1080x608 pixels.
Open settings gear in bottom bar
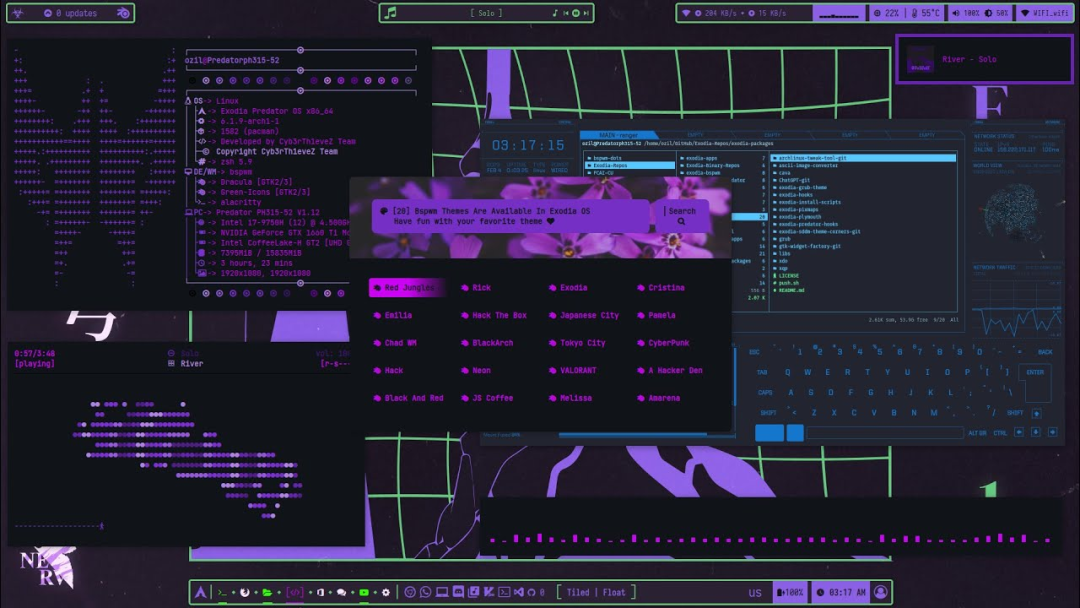coord(386,592)
